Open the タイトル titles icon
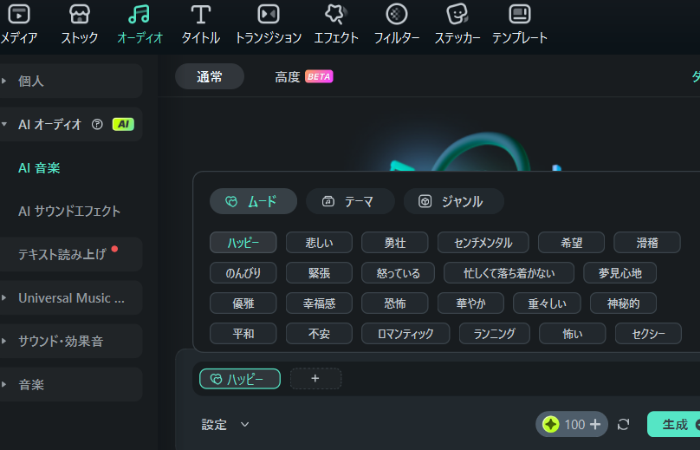Viewport: 700px width, 450px height. point(201,14)
